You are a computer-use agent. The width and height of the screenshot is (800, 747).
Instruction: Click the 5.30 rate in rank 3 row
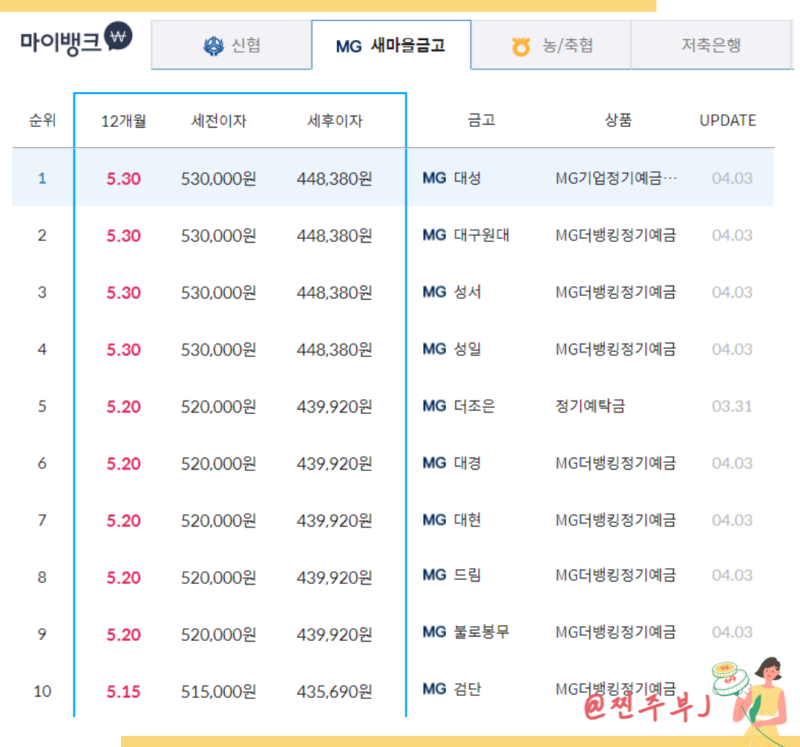coord(123,293)
